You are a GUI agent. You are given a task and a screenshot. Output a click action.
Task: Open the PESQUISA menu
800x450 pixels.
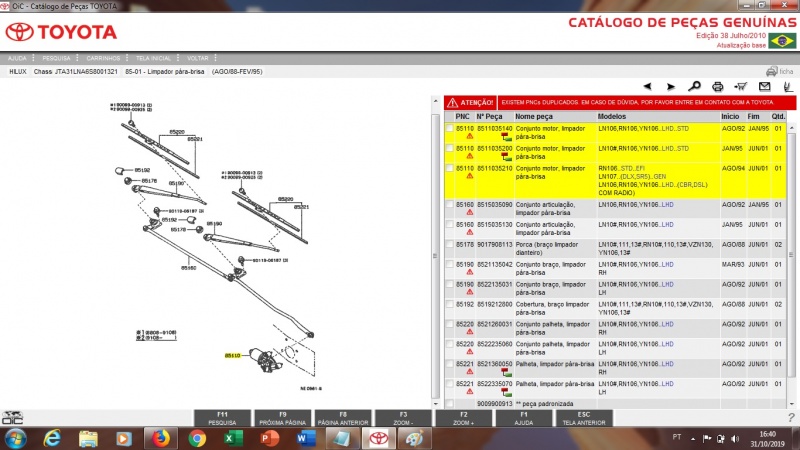(x=56, y=58)
